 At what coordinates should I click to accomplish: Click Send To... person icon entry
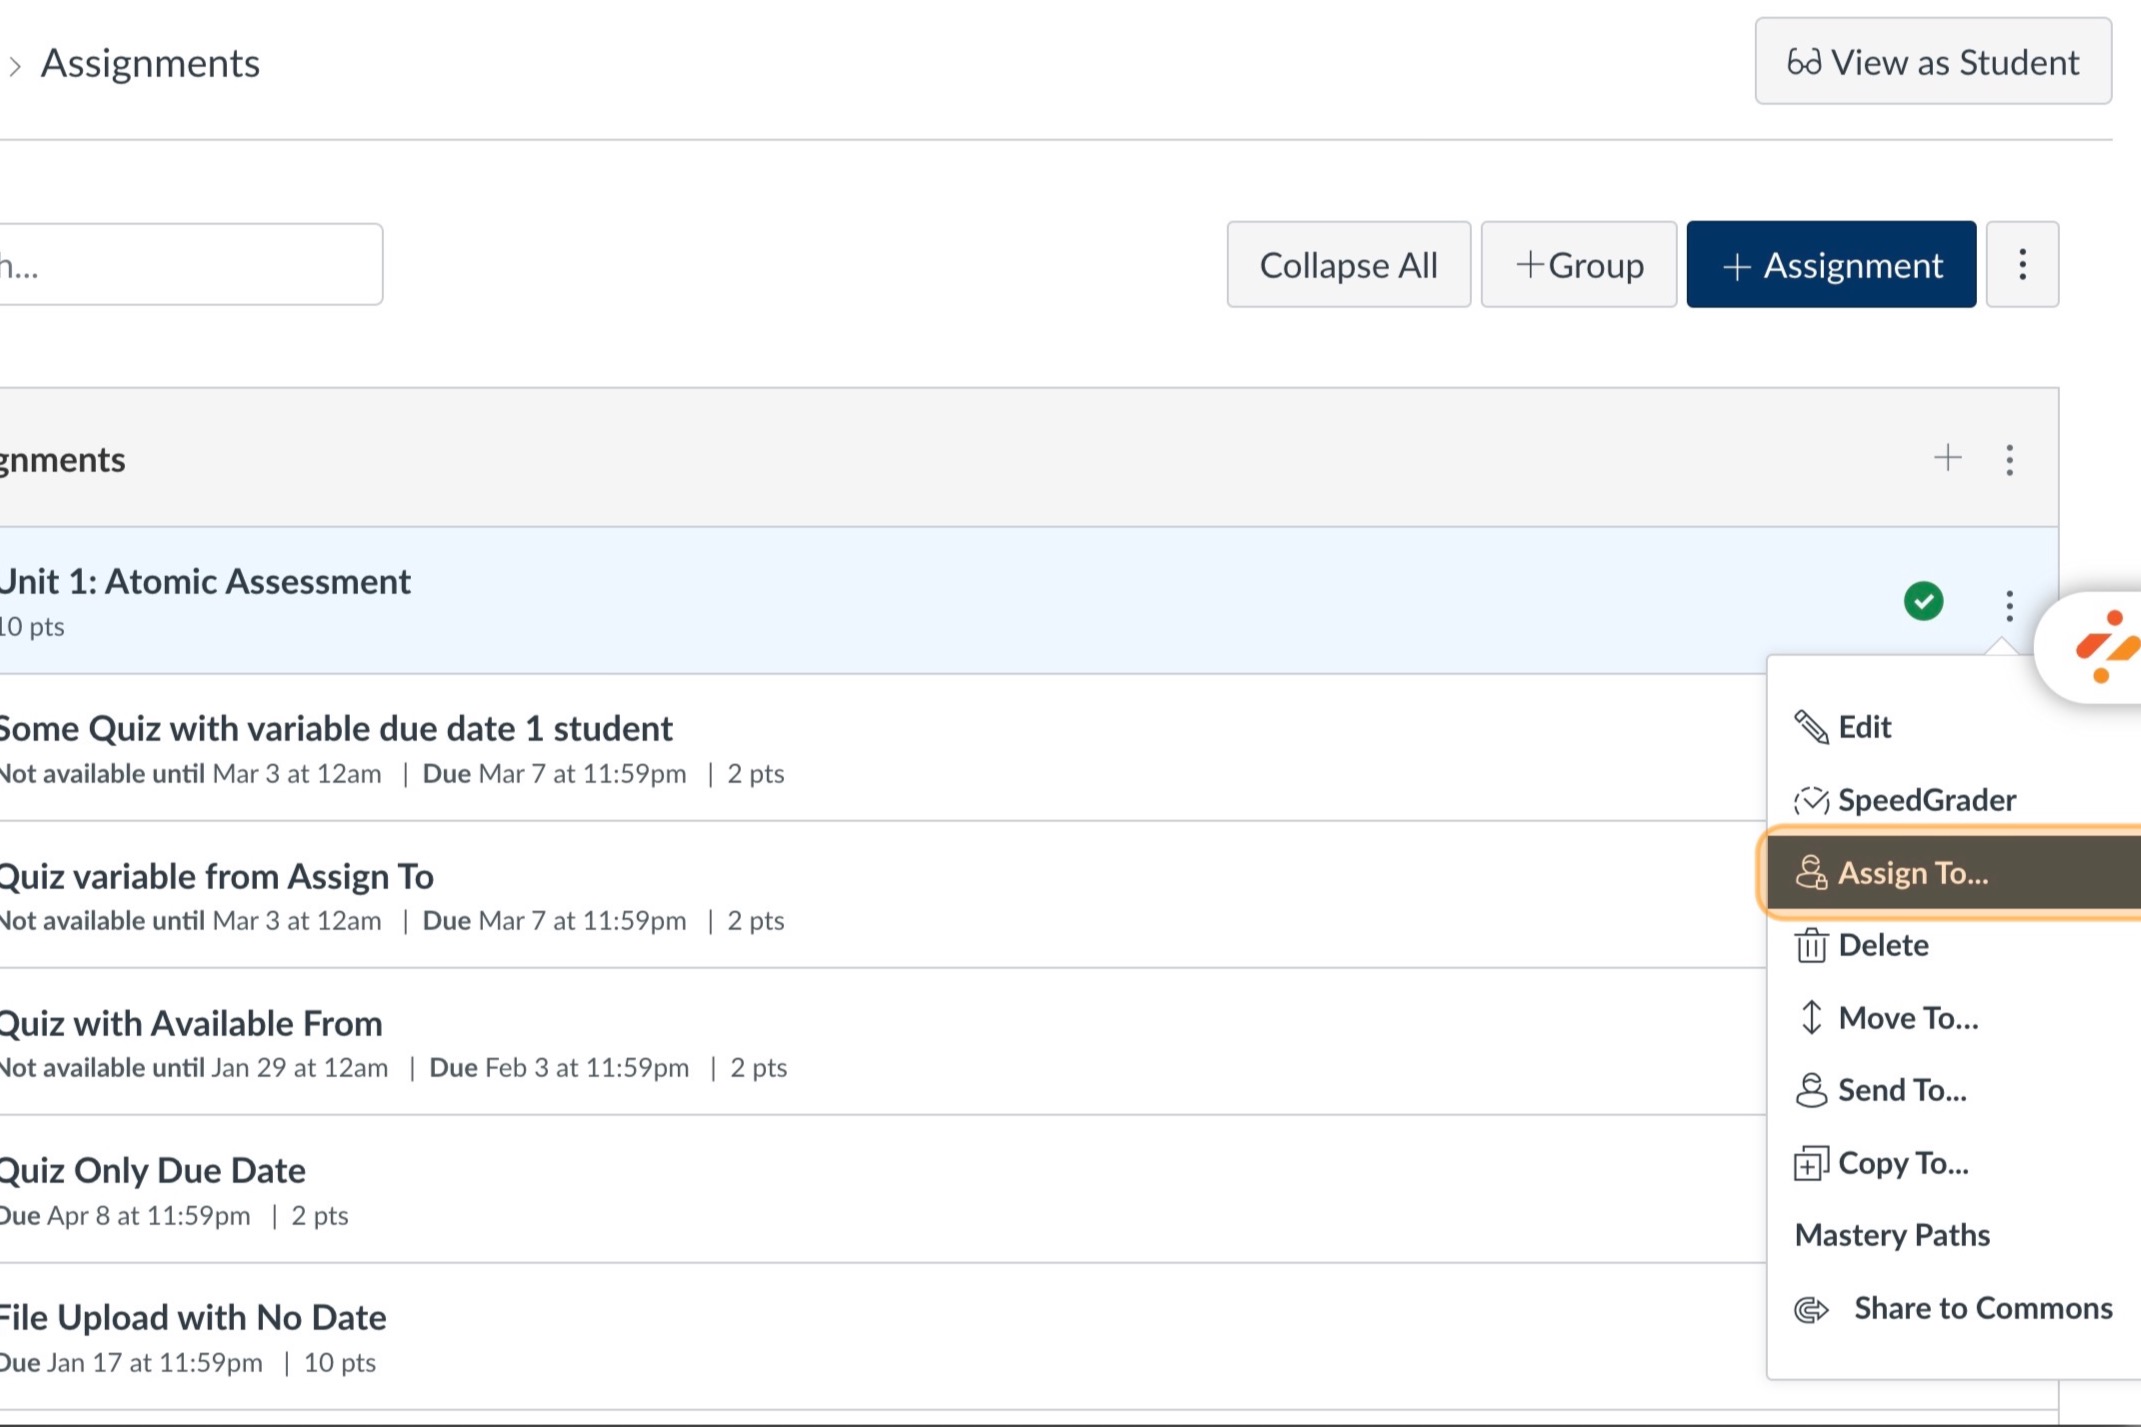click(x=1901, y=1090)
